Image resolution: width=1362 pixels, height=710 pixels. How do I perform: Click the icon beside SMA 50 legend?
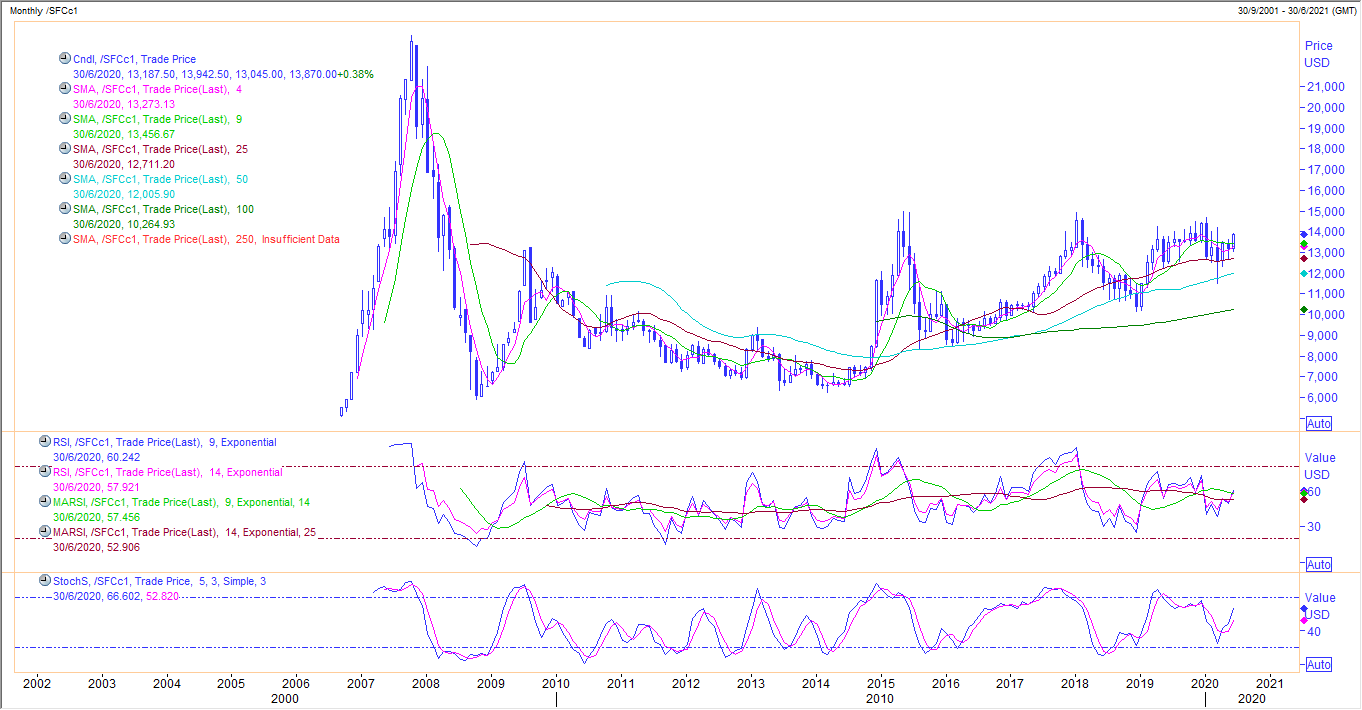point(65,179)
